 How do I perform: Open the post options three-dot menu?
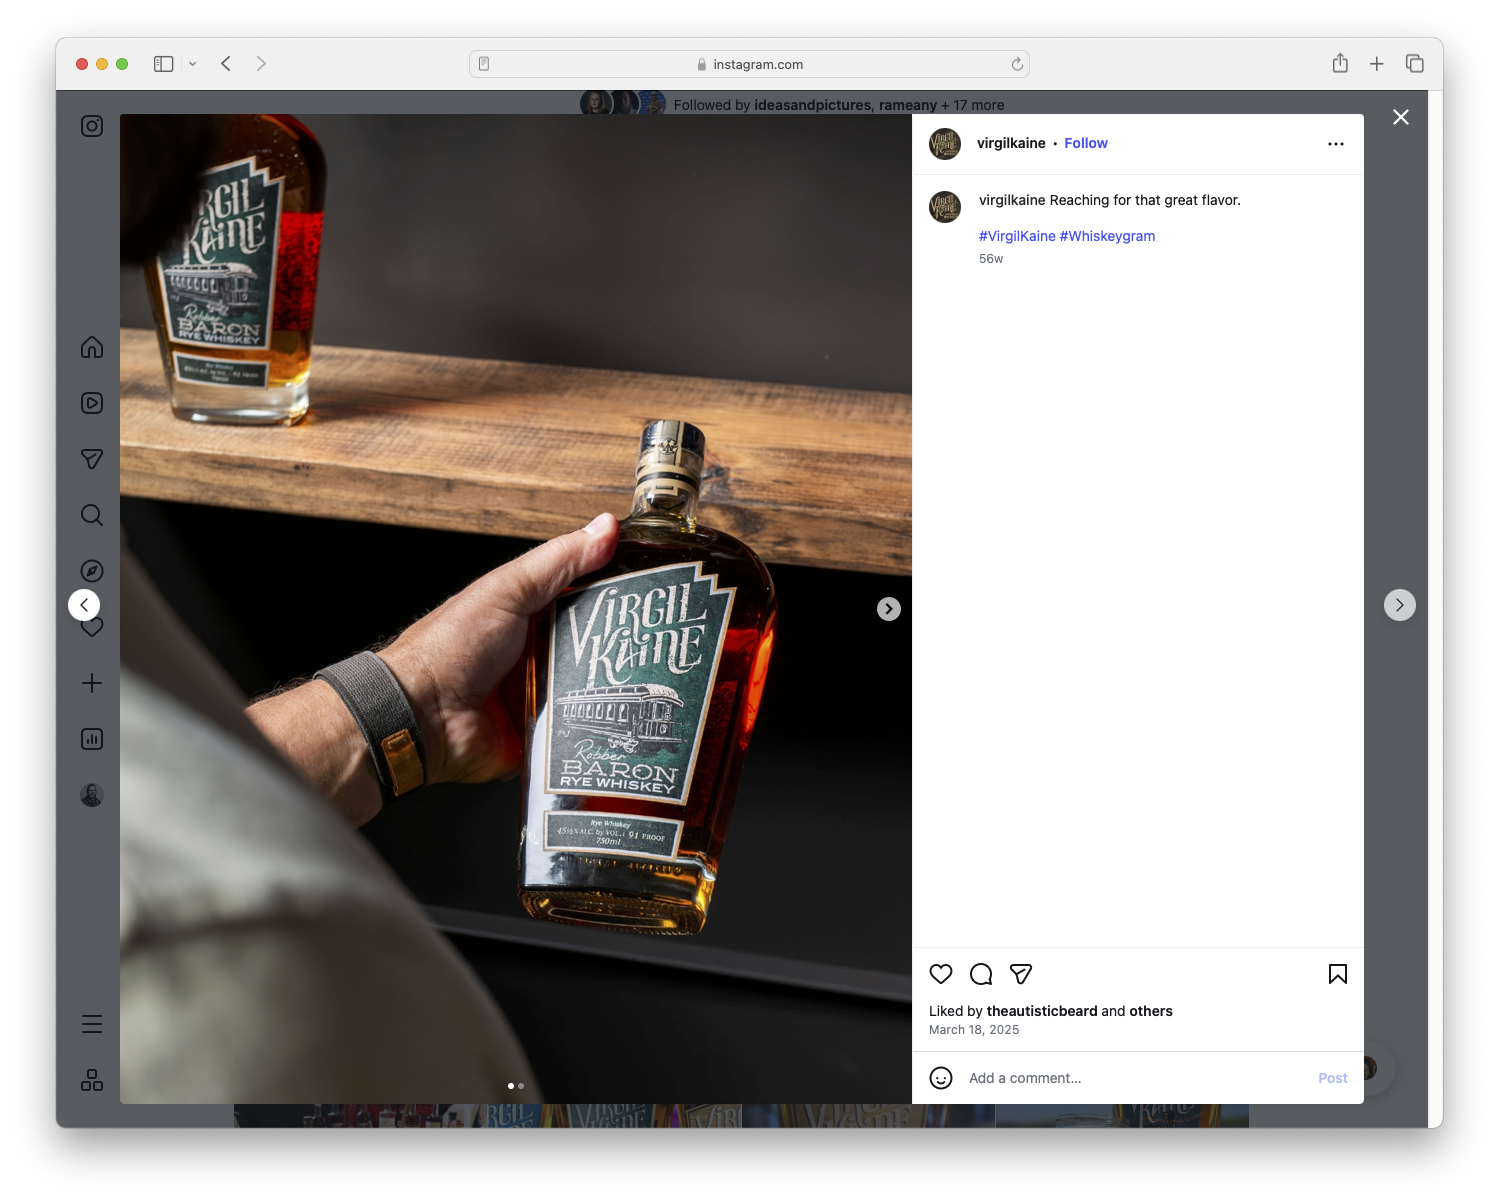tap(1336, 143)
